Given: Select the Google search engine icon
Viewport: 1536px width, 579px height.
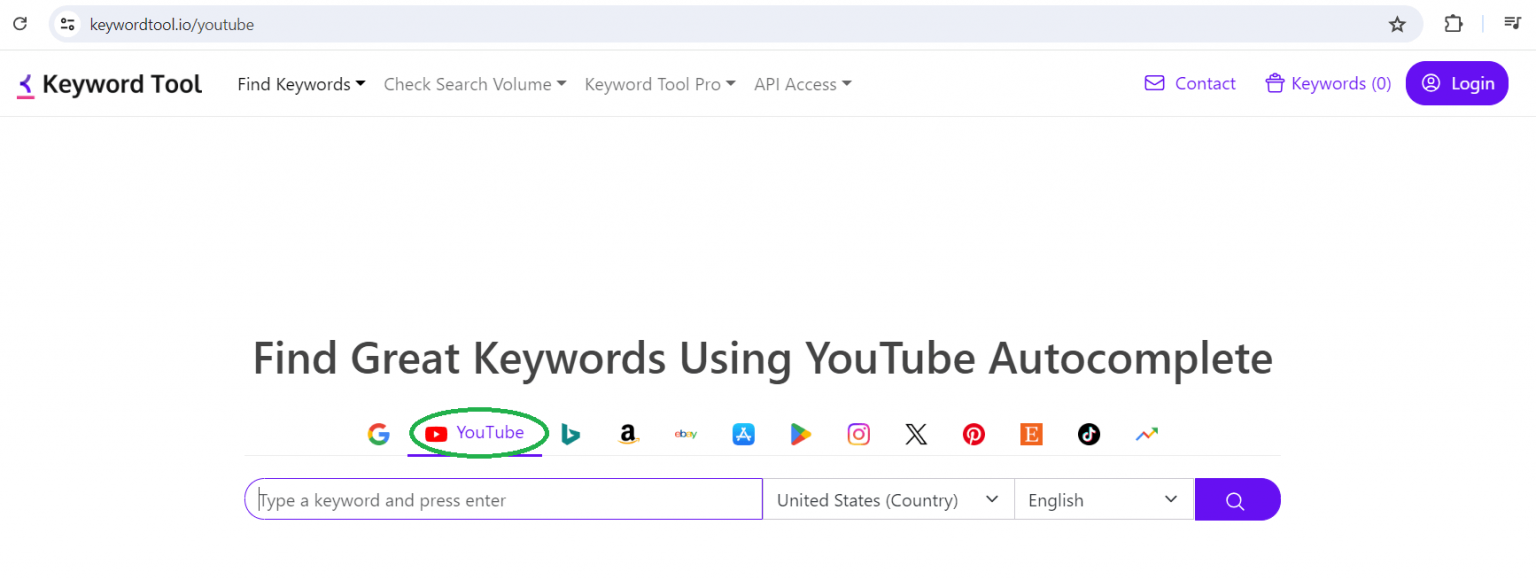Looking at the screenshot, I should [378, 434].
